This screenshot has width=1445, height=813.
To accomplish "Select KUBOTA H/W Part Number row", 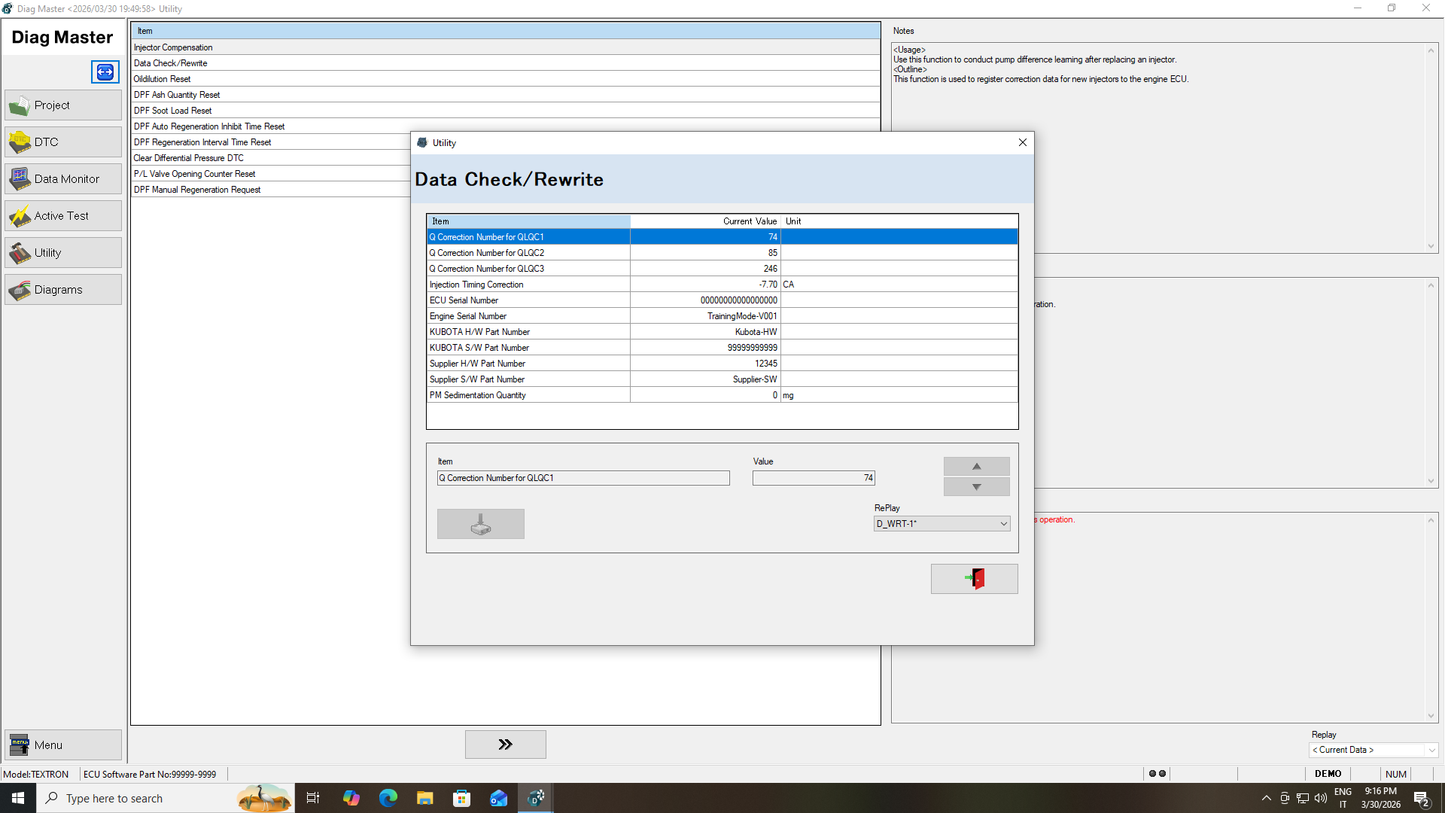I will 722,332.
